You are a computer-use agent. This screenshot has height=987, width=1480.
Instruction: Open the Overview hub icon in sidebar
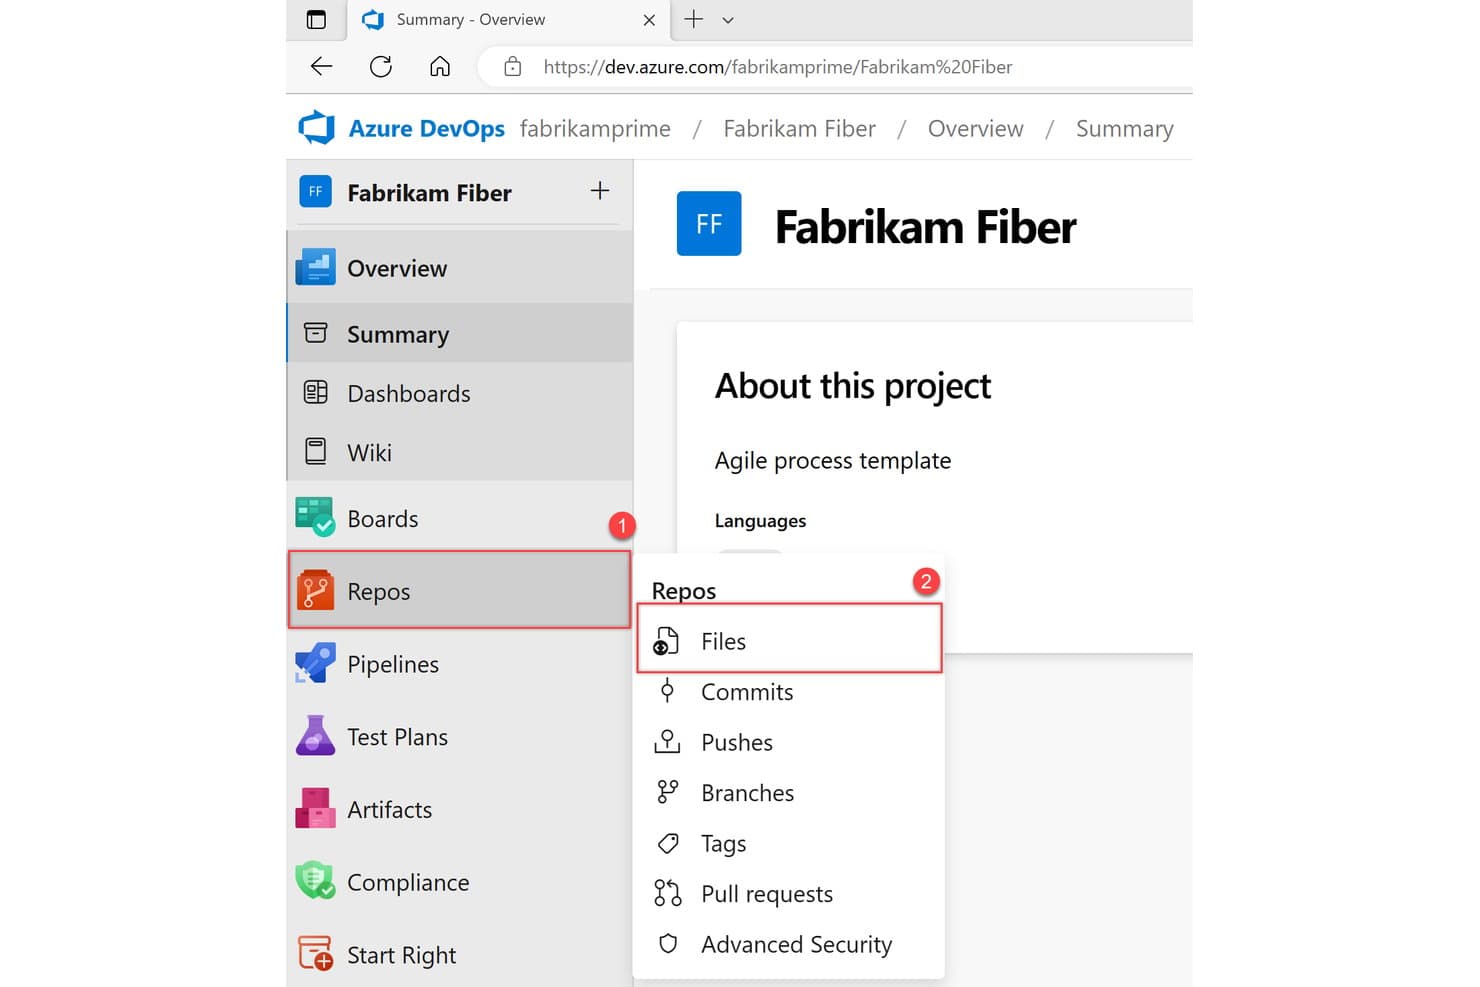click(x=316, y=267)
